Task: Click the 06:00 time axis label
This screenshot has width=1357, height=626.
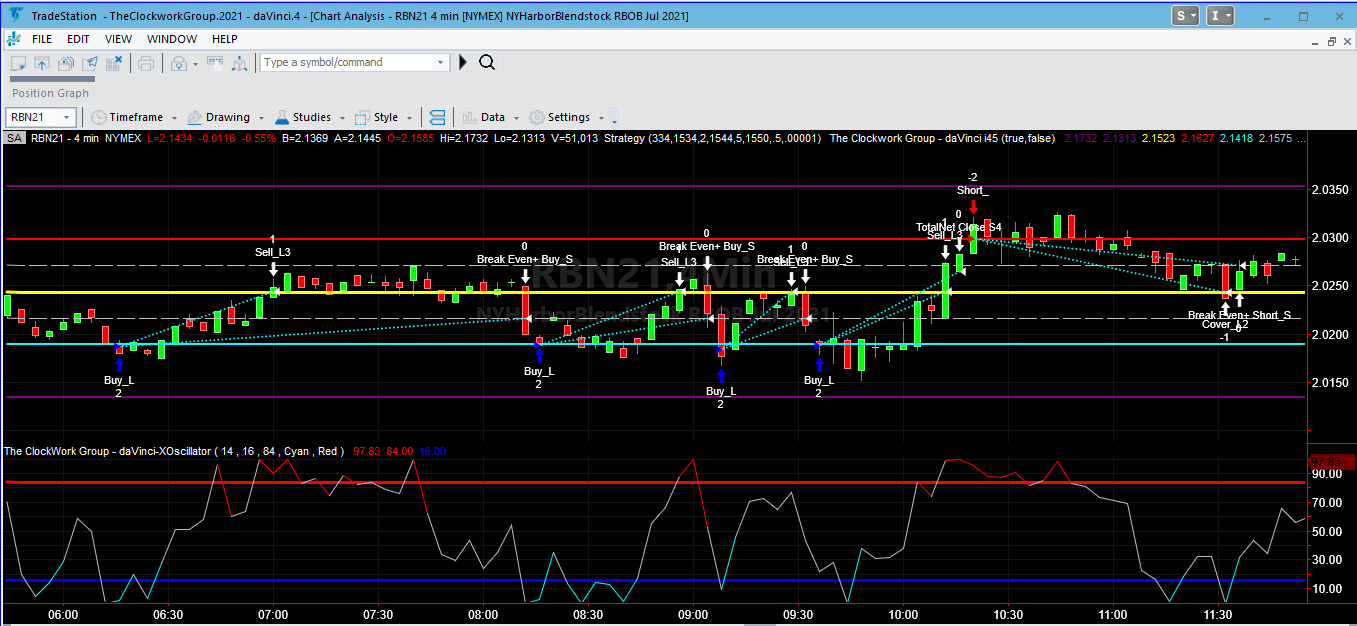Action: tap(63, 615)
